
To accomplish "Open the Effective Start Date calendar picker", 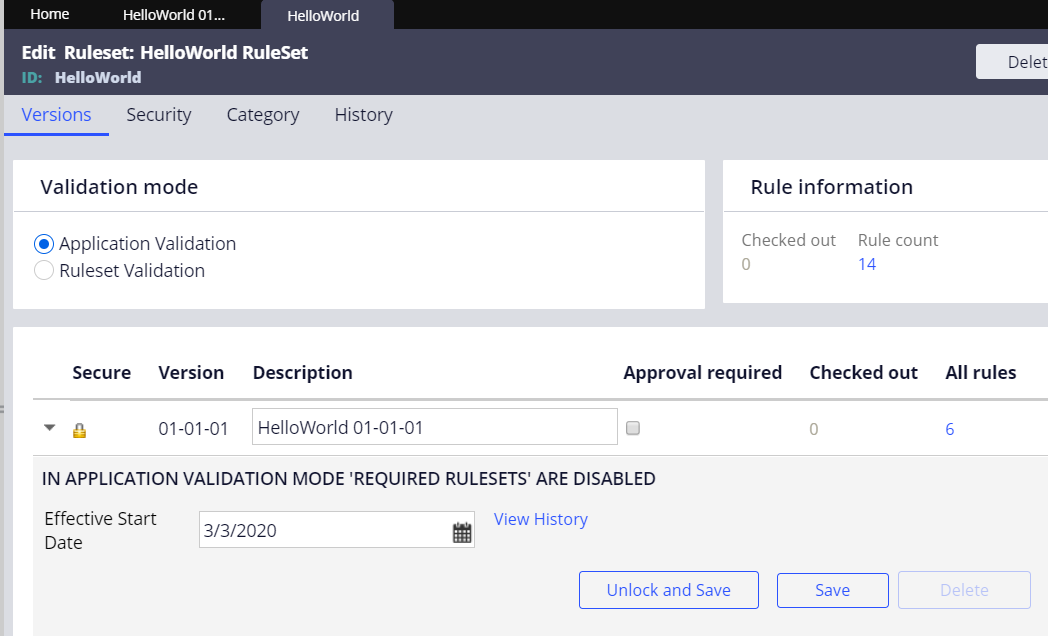I will 461,530.
